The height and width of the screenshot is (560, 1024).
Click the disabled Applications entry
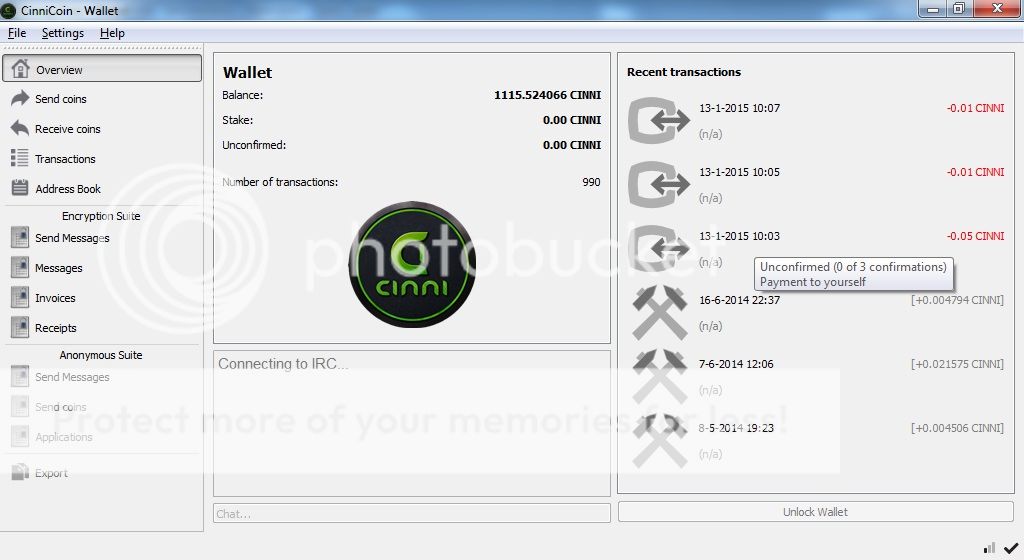pos(102,437)
